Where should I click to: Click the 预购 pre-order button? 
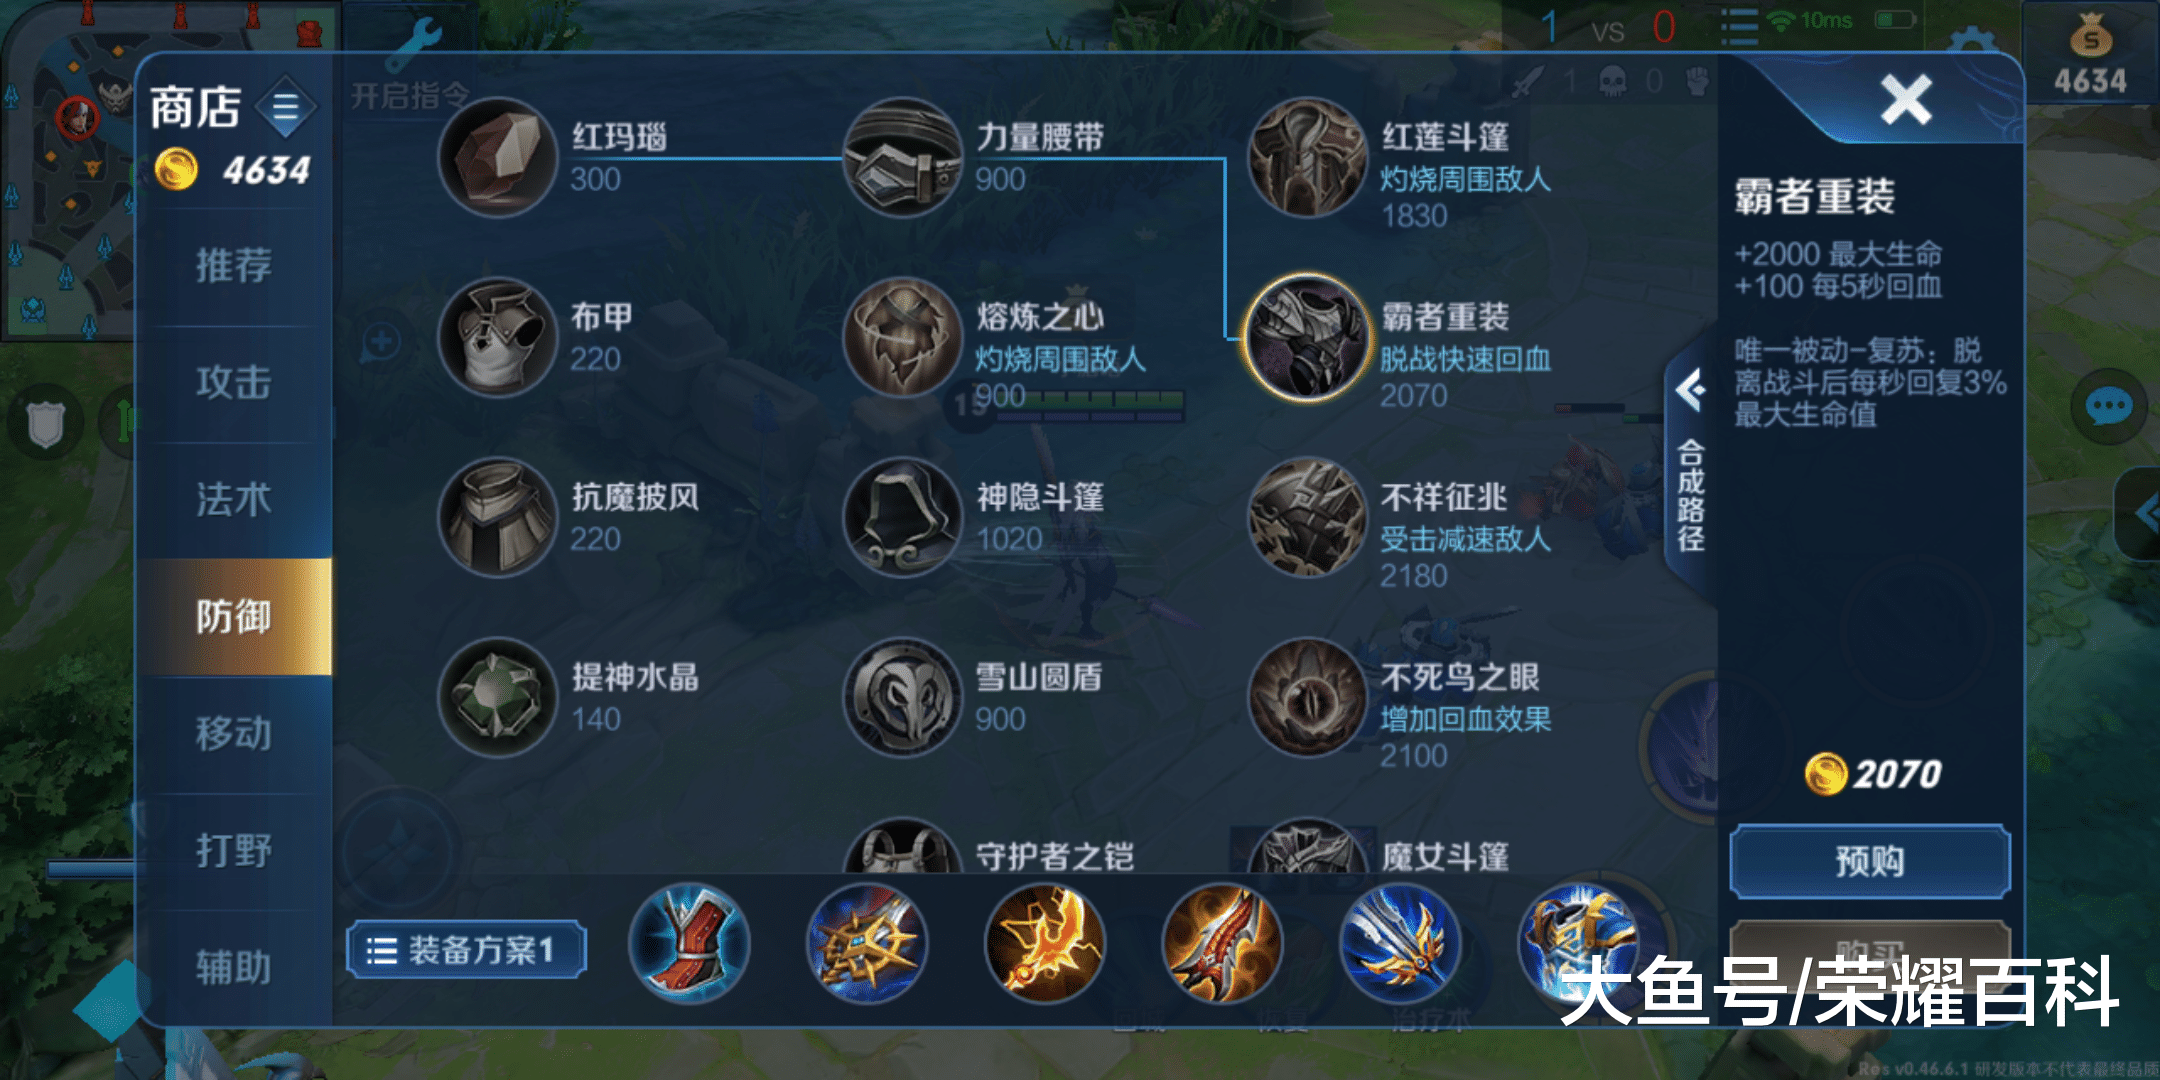click(x=1869, y=861)
